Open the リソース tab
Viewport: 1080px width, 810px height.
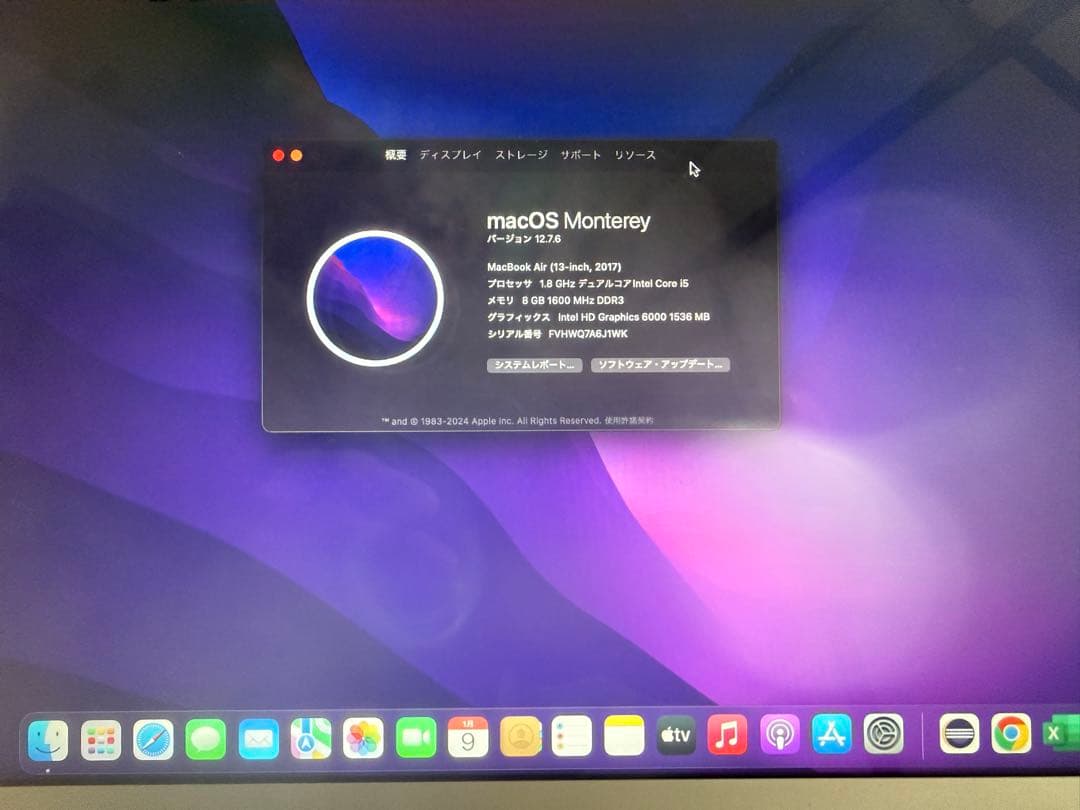click(x=635, y=155)
